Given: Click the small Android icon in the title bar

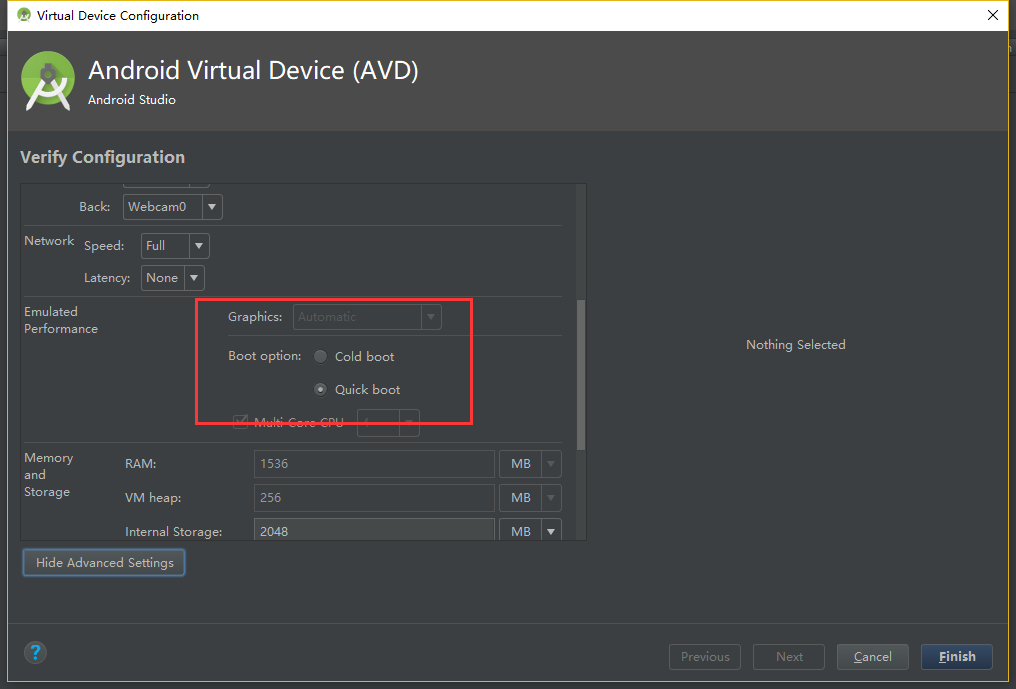Looking at the screenshot, I should 24,15.
